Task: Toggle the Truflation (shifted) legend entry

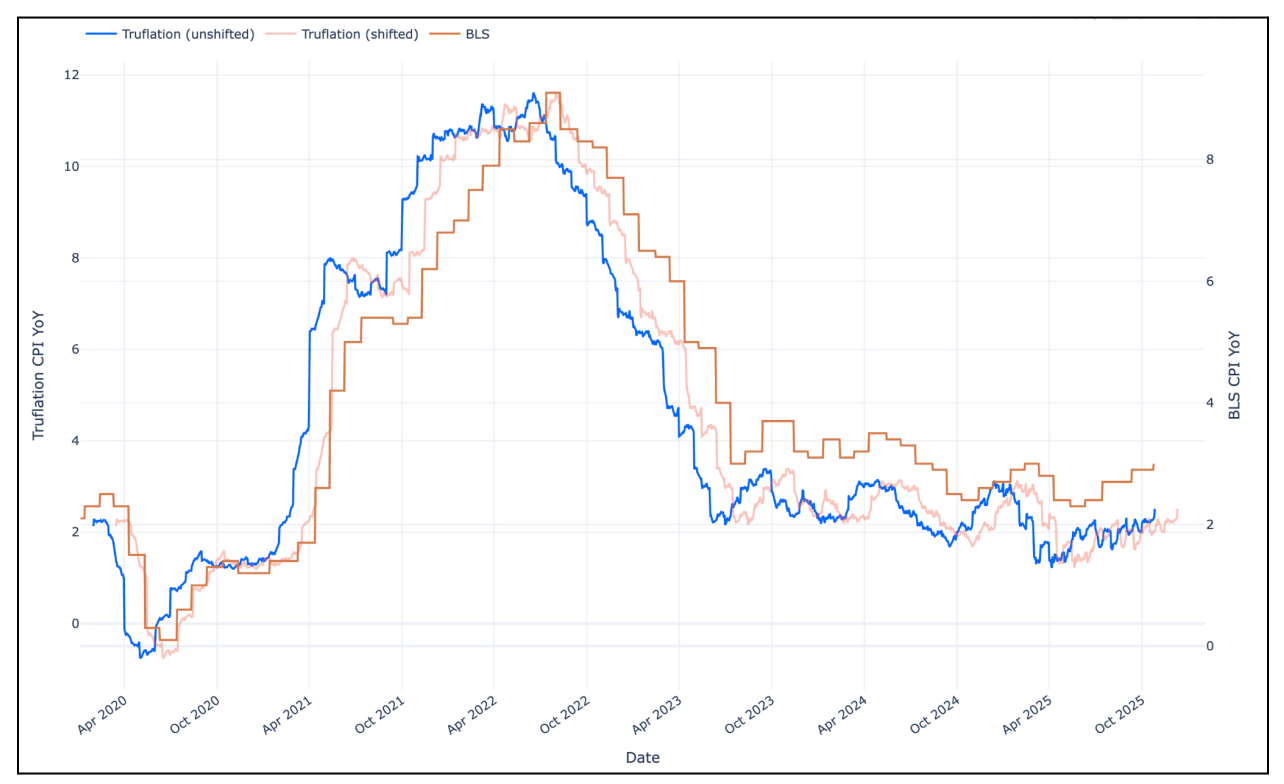Action: pyautogui.click(x=359, y=34)
